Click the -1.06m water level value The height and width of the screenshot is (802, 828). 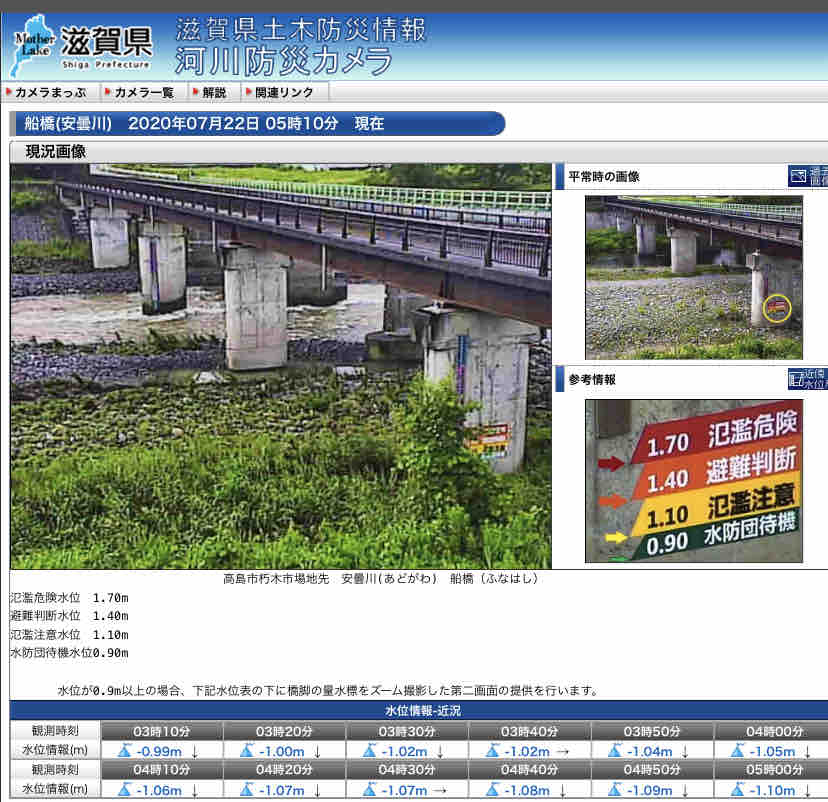point(158,790)
